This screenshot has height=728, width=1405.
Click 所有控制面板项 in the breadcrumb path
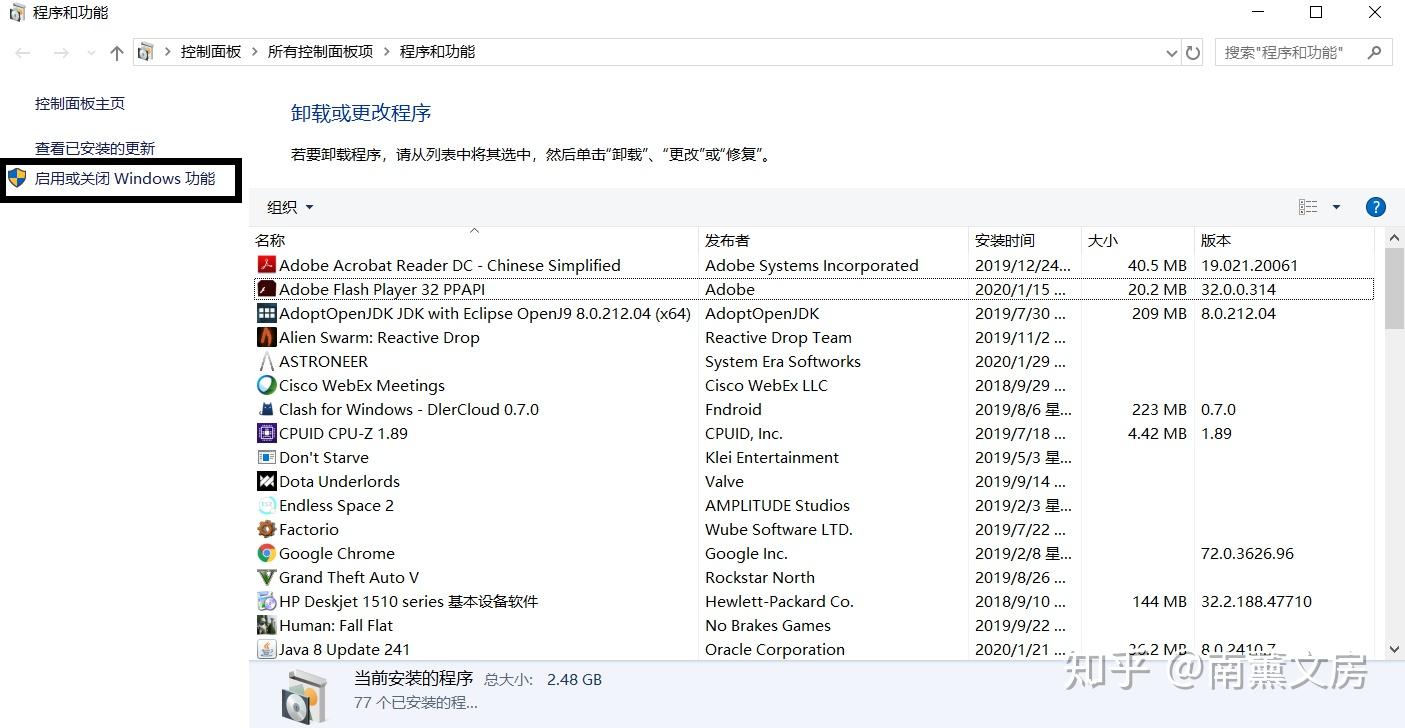320,52
